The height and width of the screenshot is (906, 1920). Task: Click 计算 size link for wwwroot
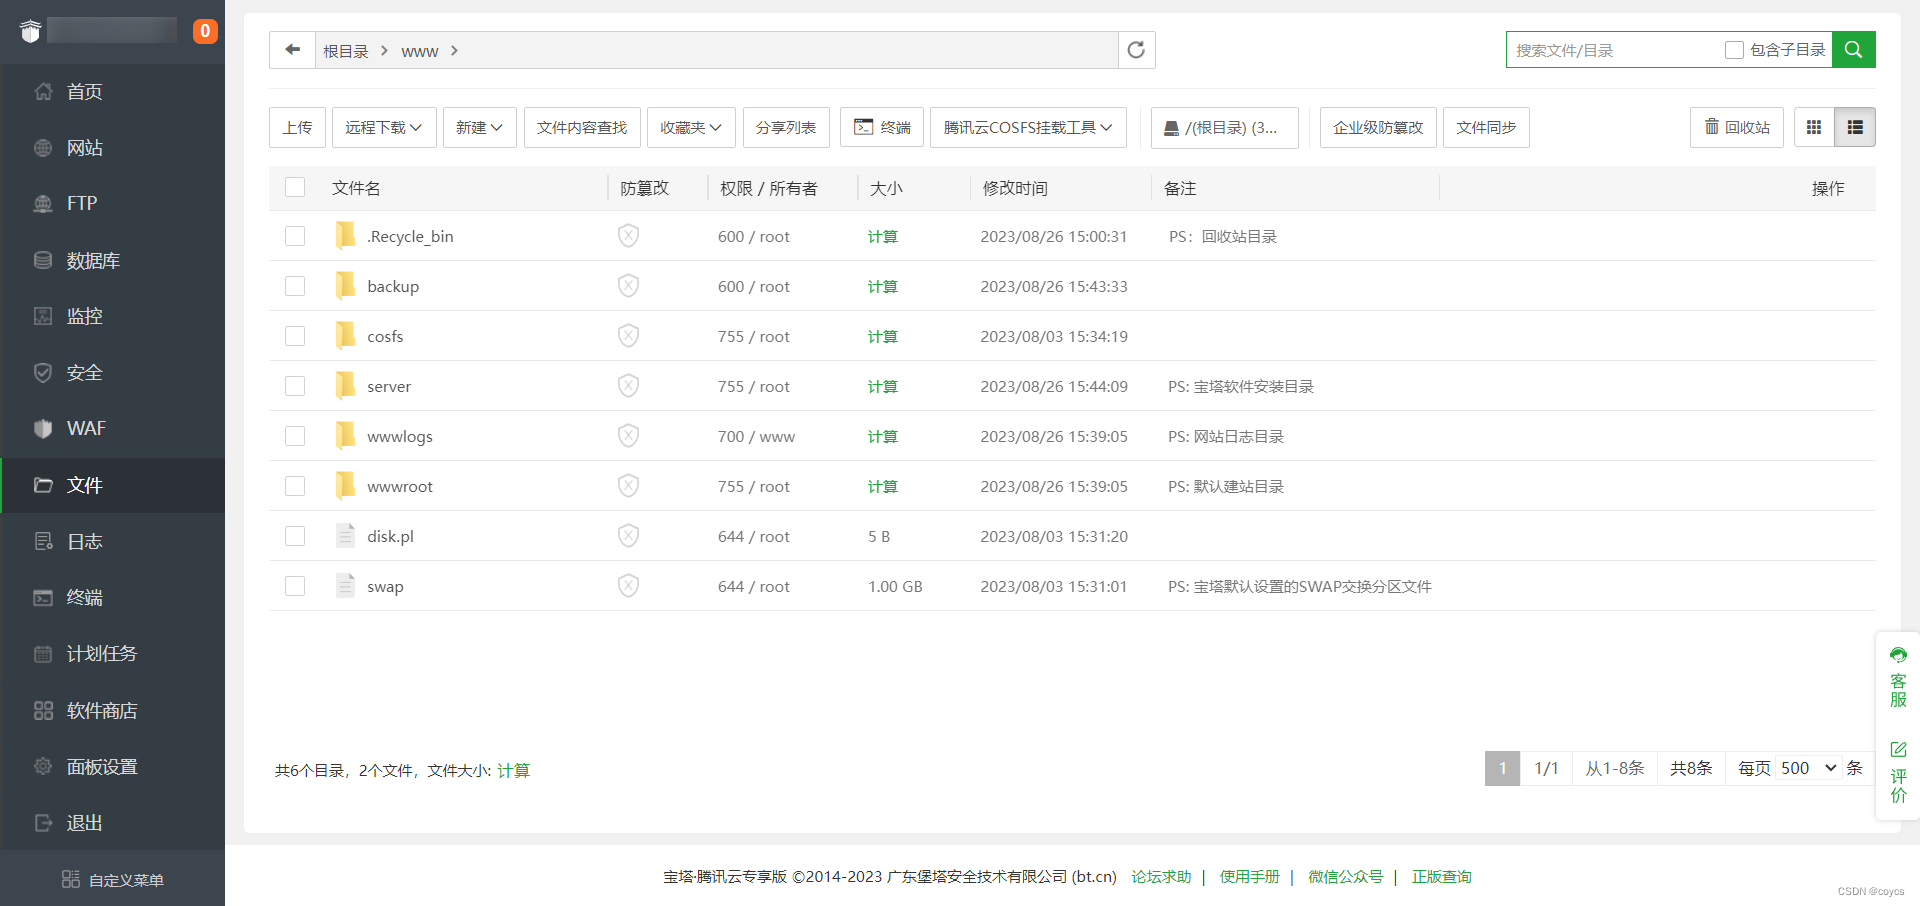[883, 486]
